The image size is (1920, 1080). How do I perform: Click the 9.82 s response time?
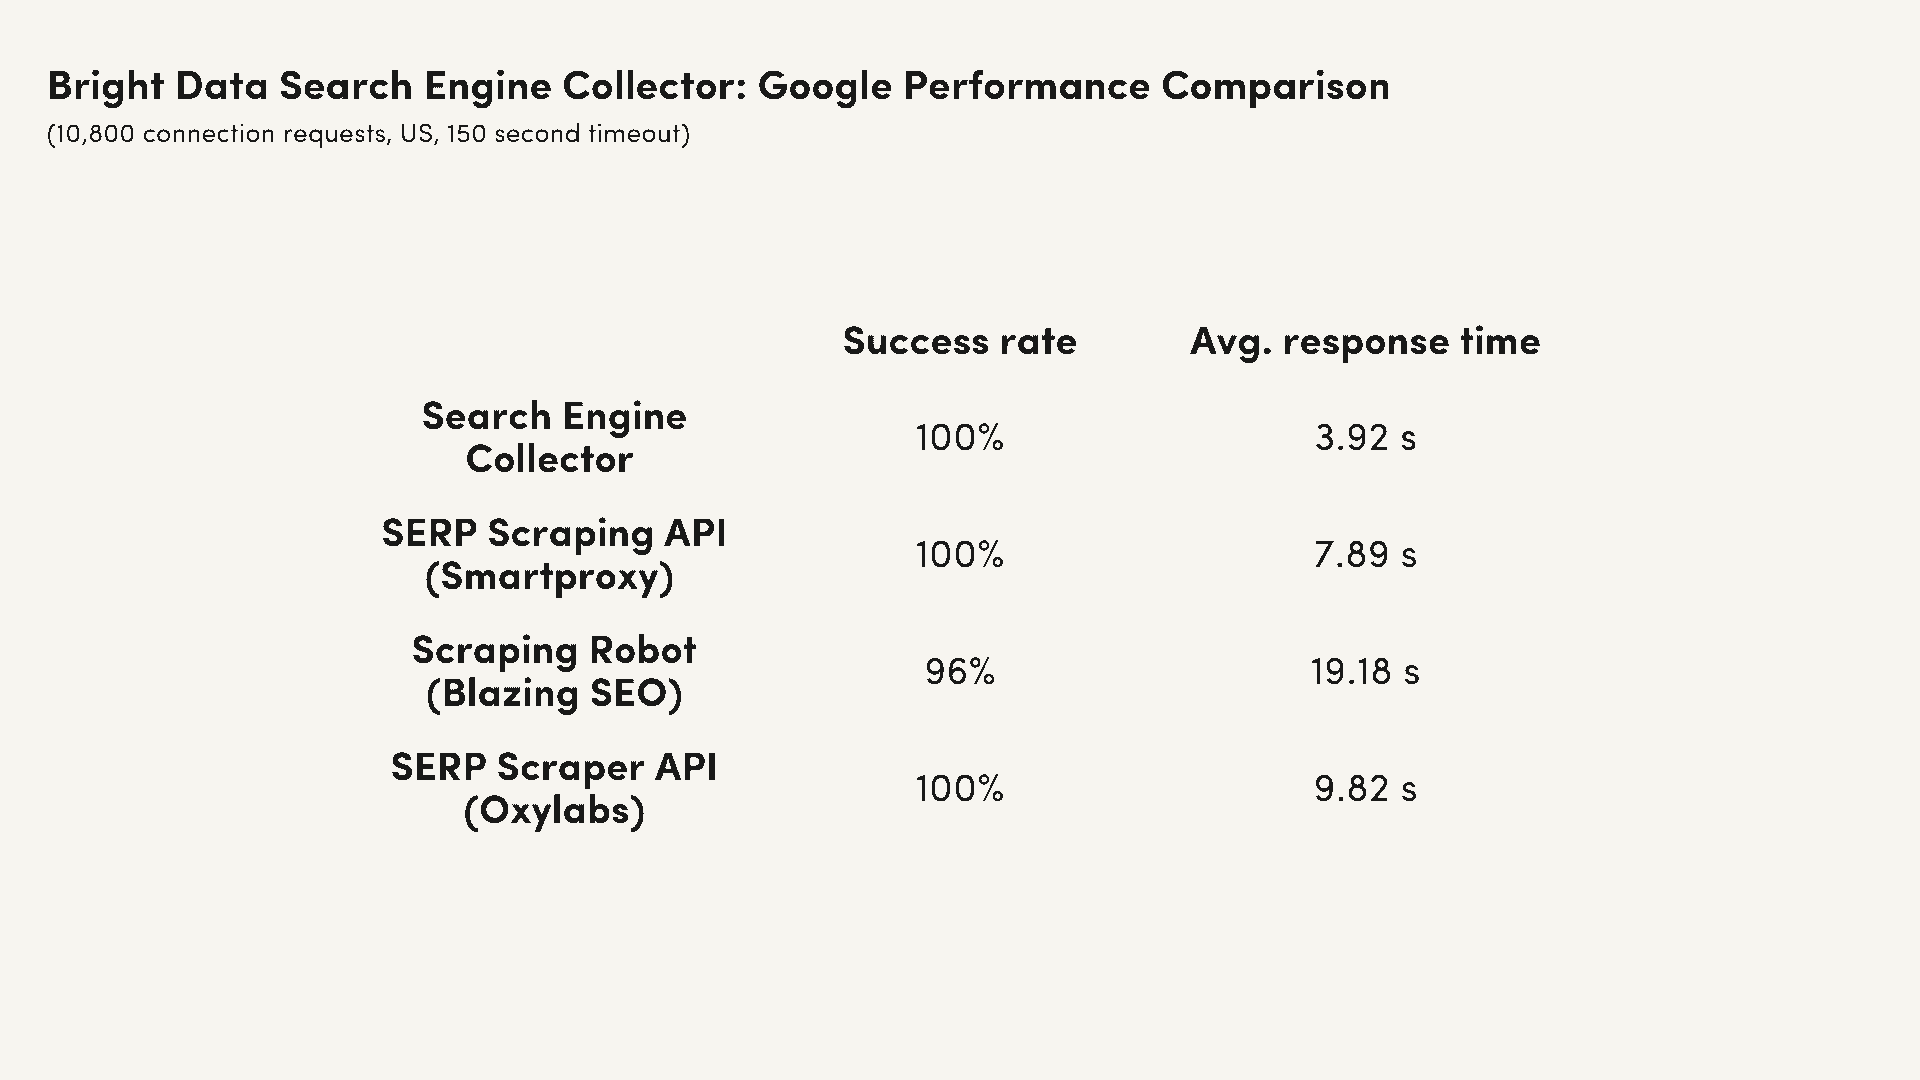pos(1365,789)
